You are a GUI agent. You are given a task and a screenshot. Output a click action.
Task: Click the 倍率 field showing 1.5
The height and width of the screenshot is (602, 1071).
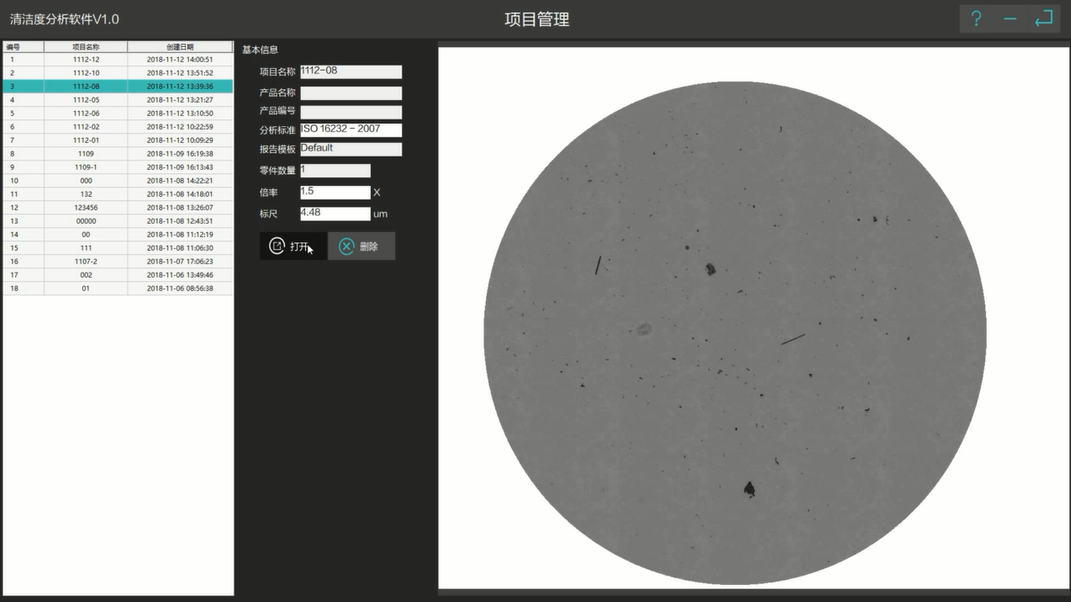pyautogui.click(x=335, y=192)
